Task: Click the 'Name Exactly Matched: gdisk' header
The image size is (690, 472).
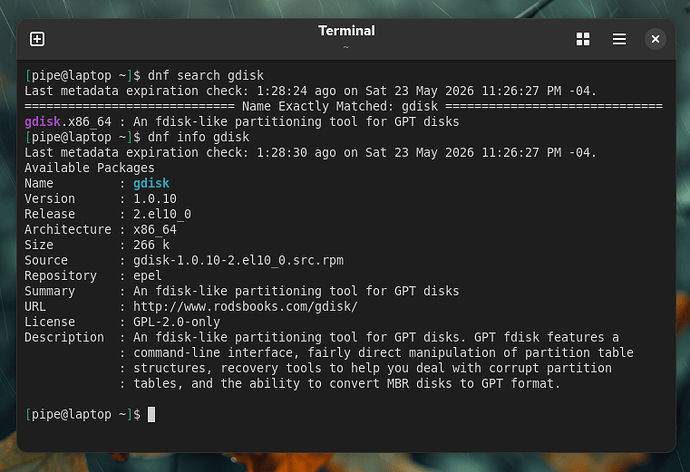Action: coord(340,106)
